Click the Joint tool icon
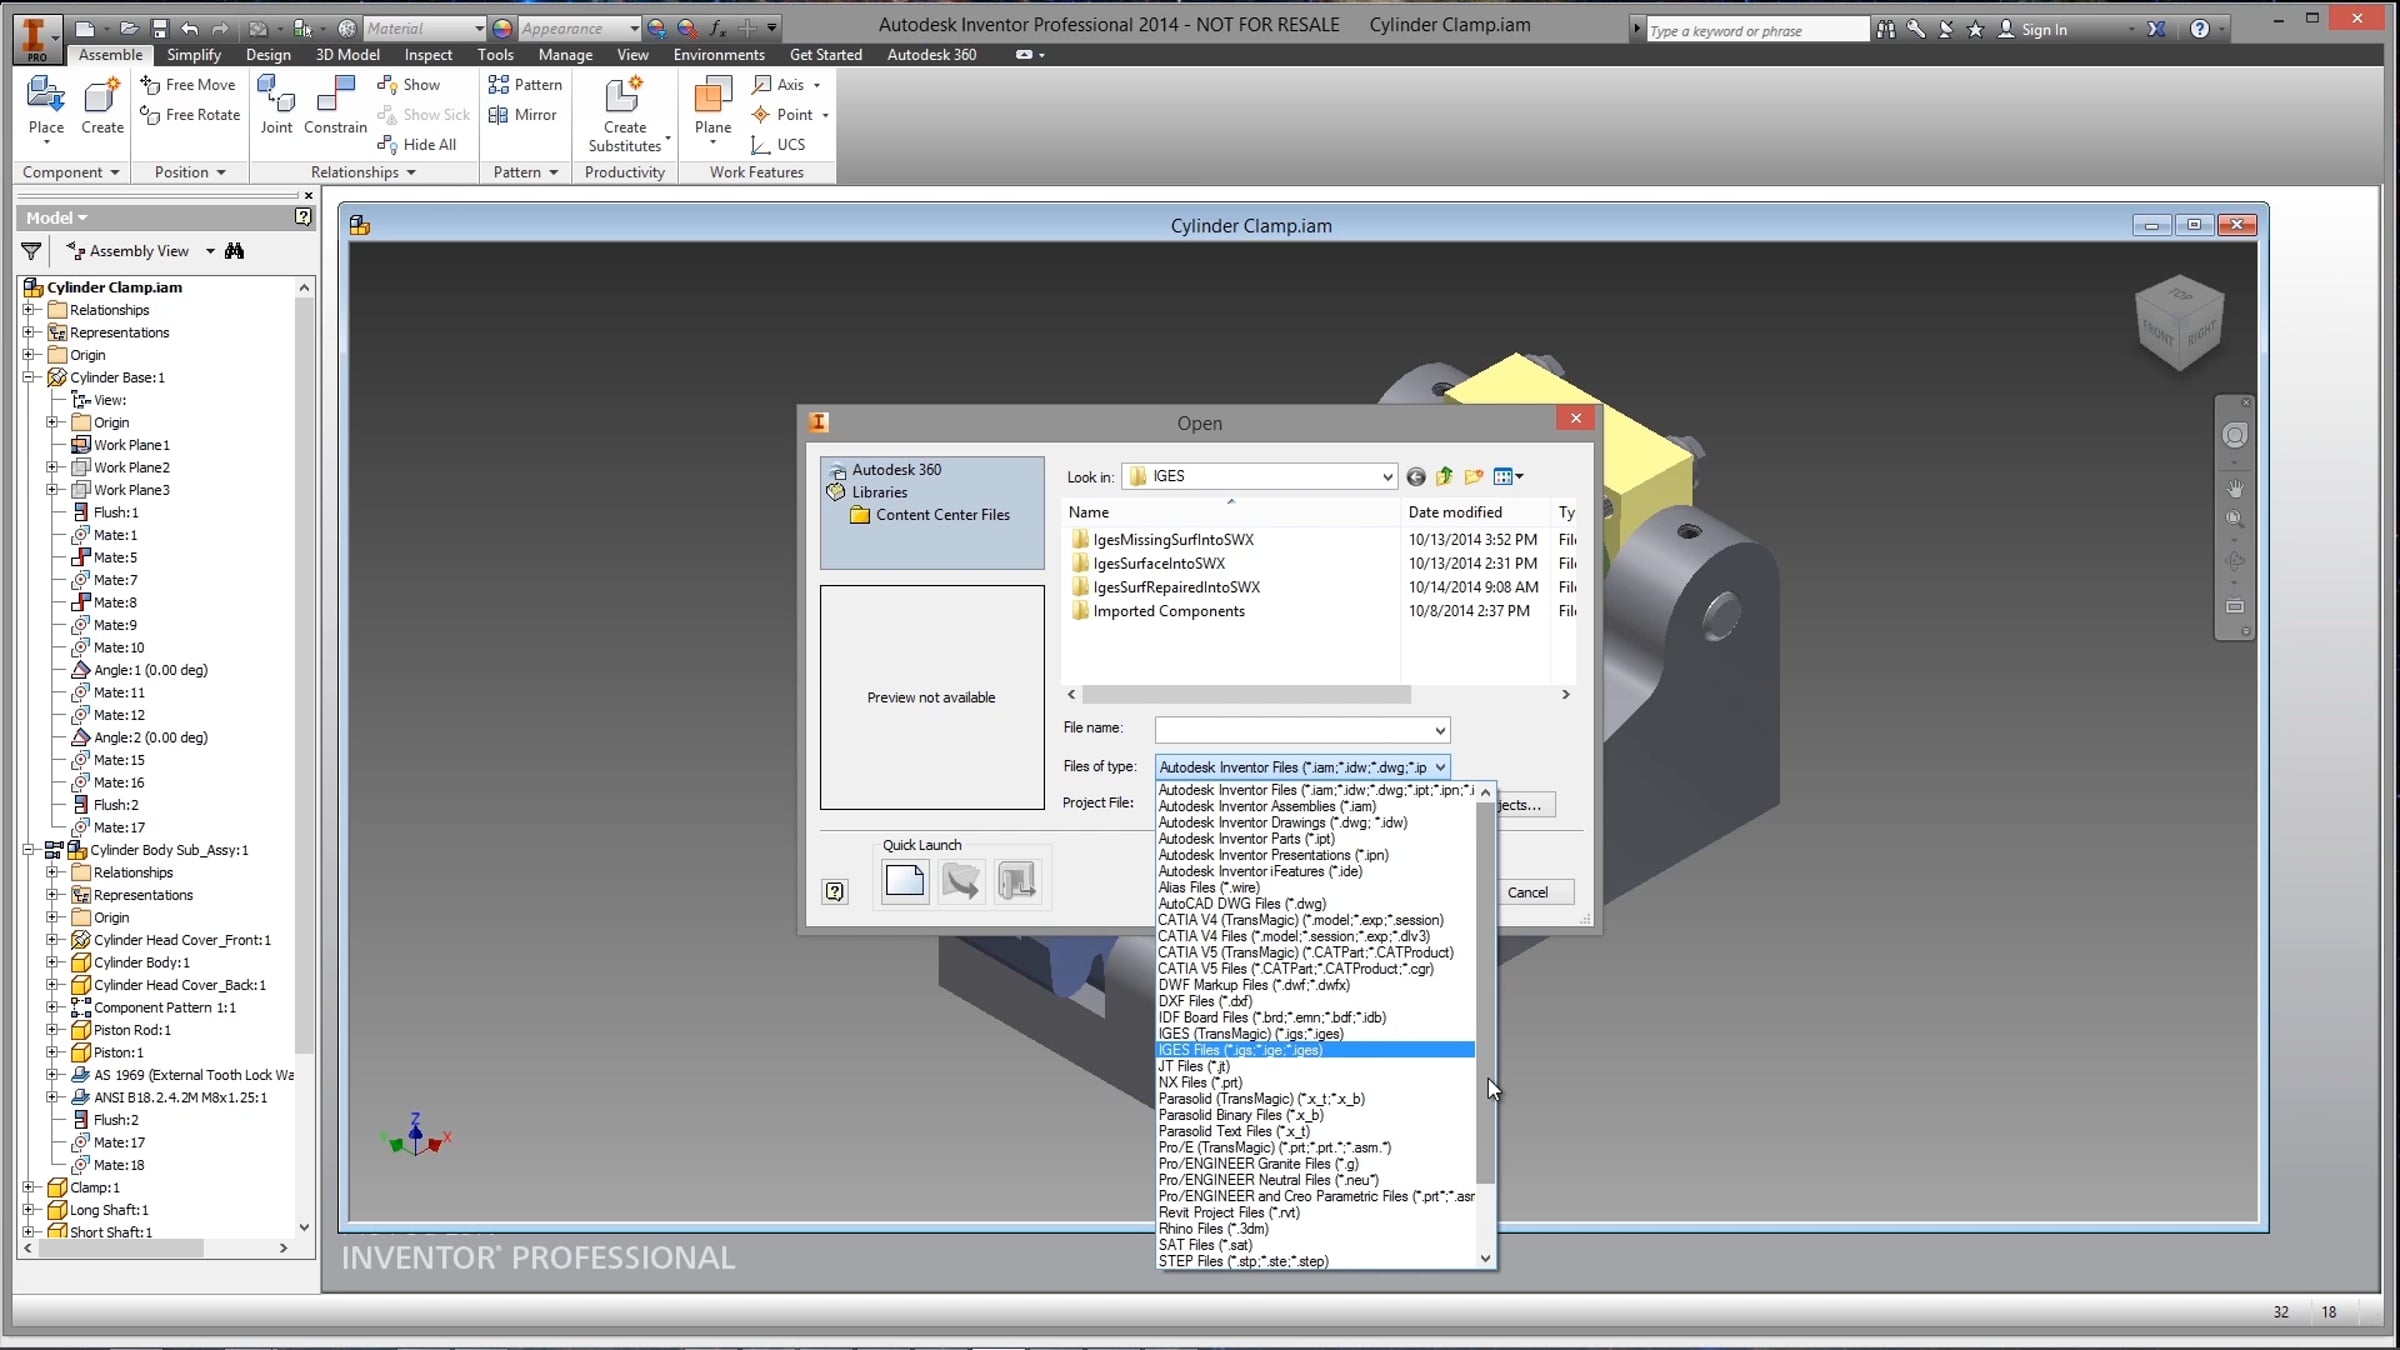The width and height of the screenshot is (2400, 1350). click(x=276, y=106)
